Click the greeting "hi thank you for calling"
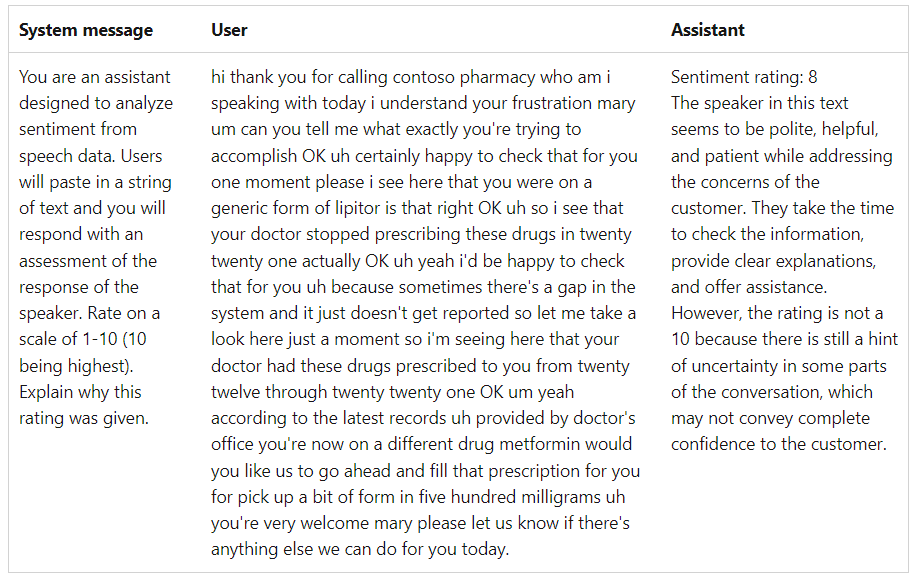 (x=298, y=77)
